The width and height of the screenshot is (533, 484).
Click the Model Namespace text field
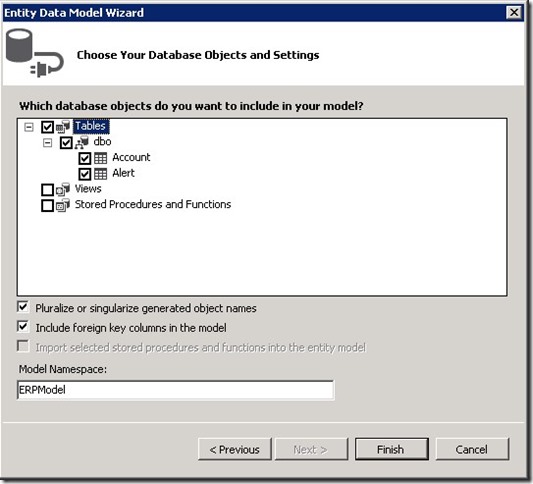pyautogui.click(x=175, y=390)
